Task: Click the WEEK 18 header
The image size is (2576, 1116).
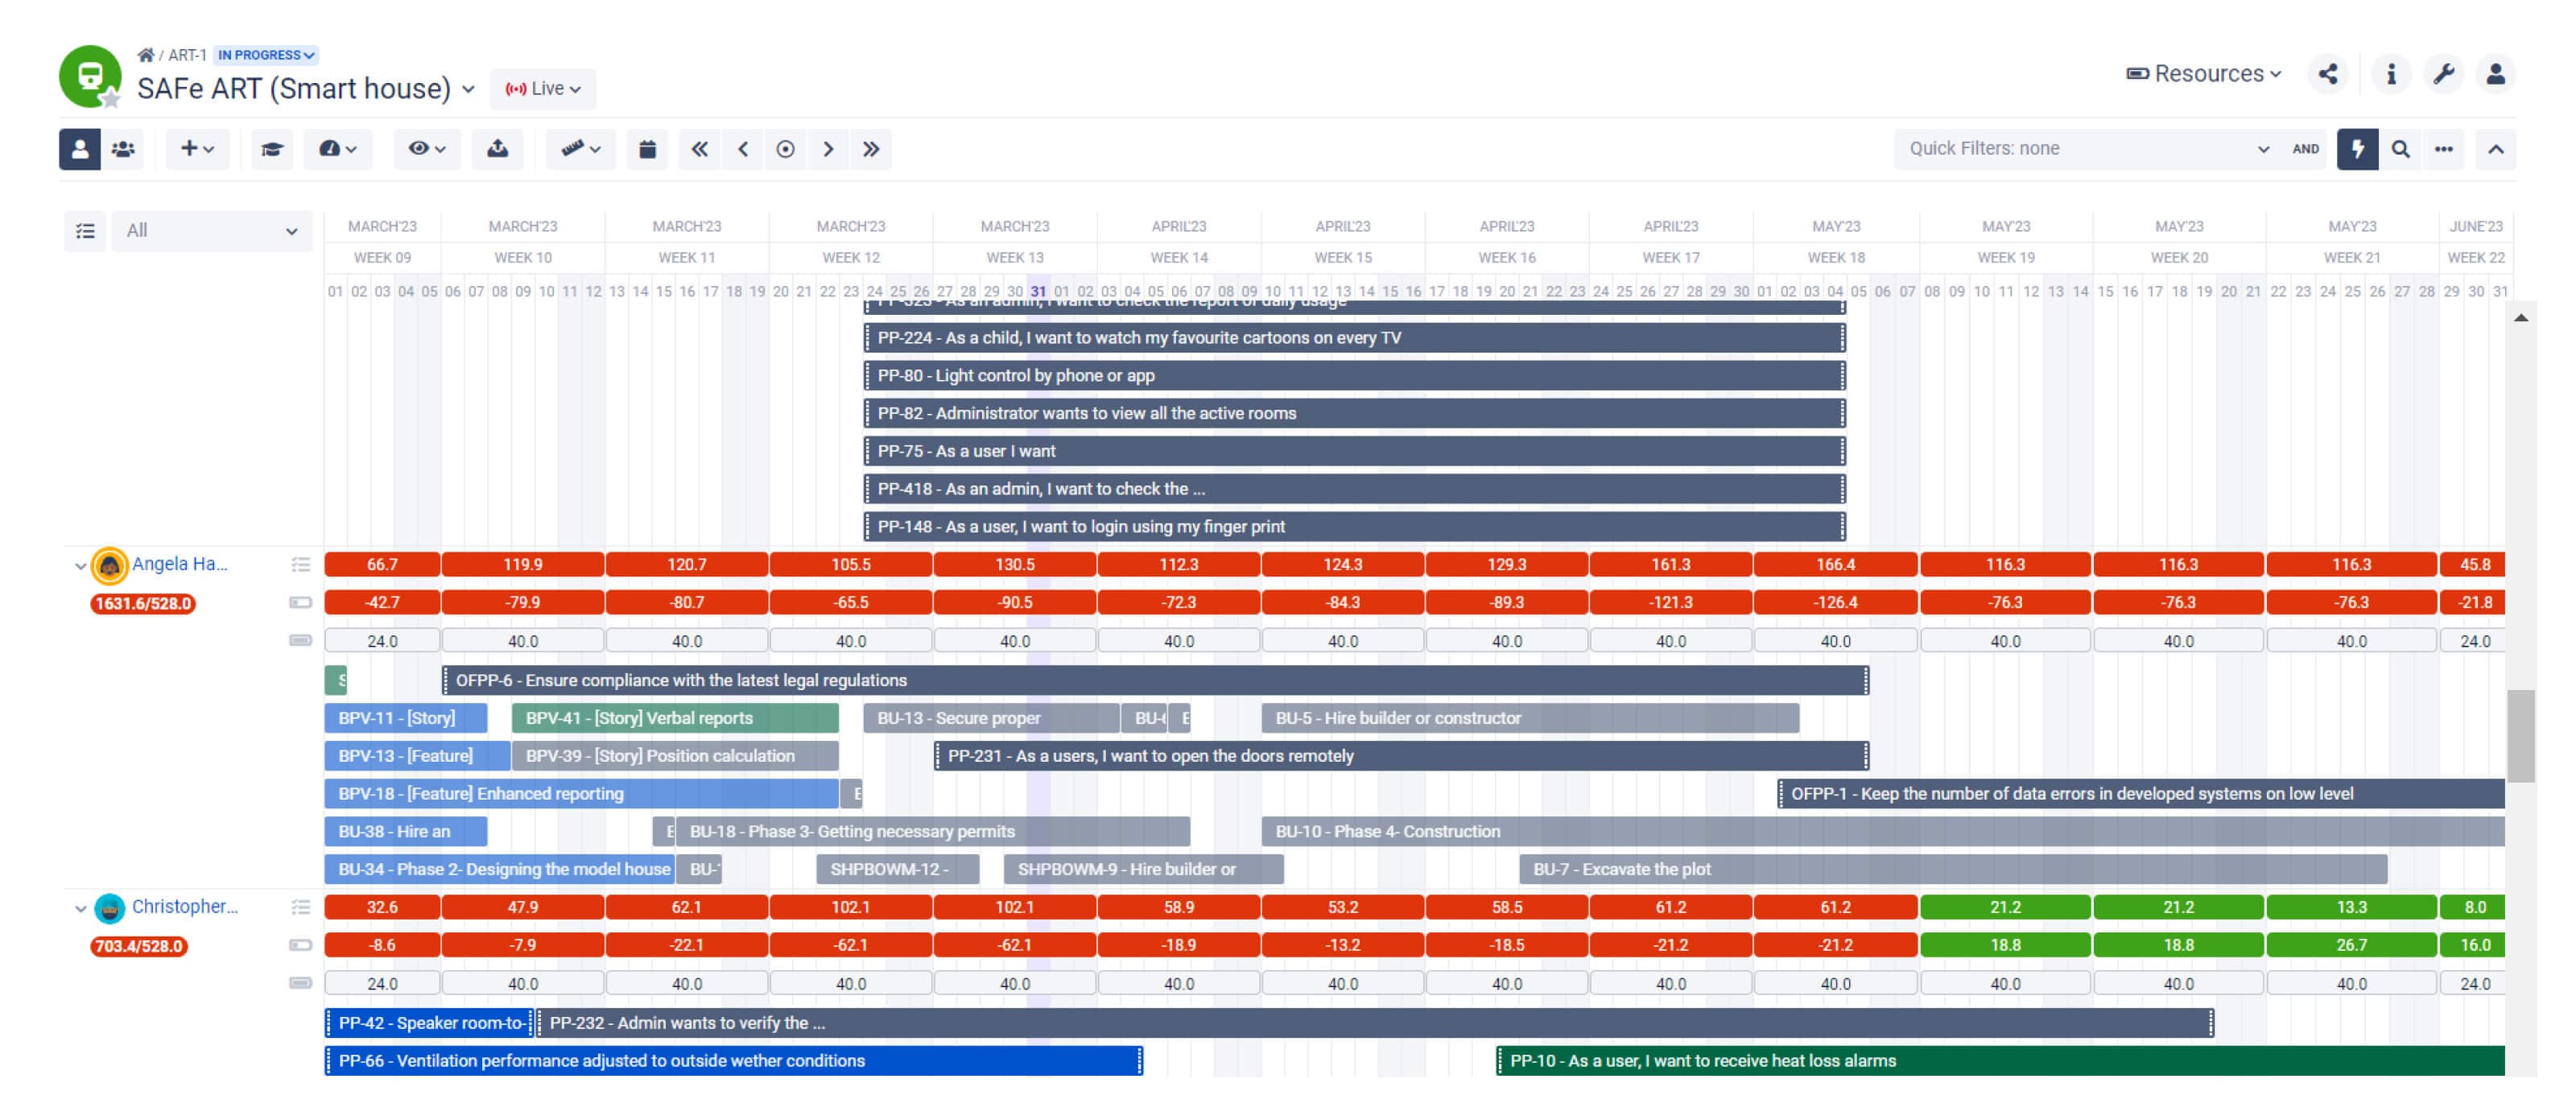Action: [1835, 258]
